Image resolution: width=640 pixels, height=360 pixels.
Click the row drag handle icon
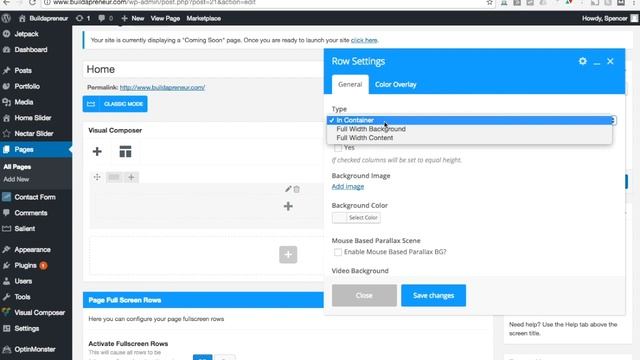pos(97,177)
